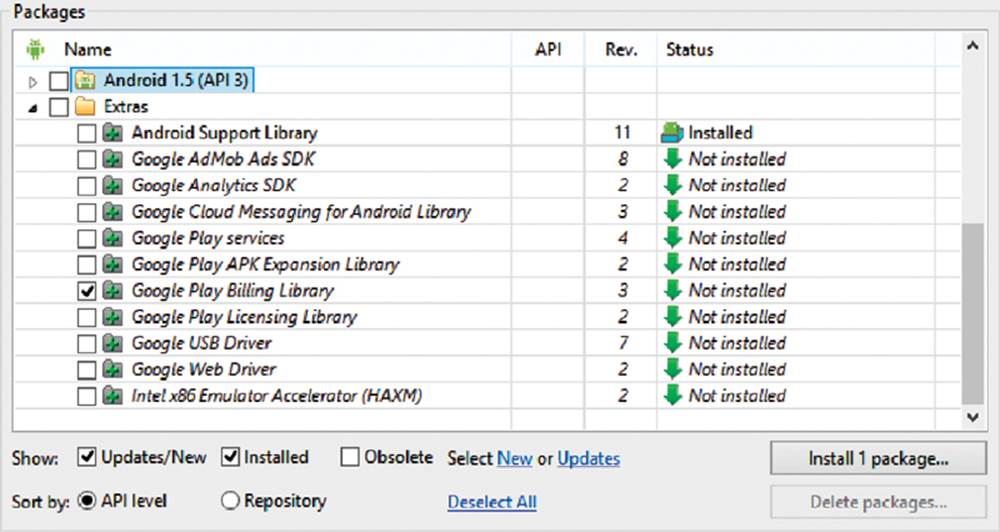1000x532 pixels.
Task: Click the Google Play services package icon
Action: (x=113, y=238)
